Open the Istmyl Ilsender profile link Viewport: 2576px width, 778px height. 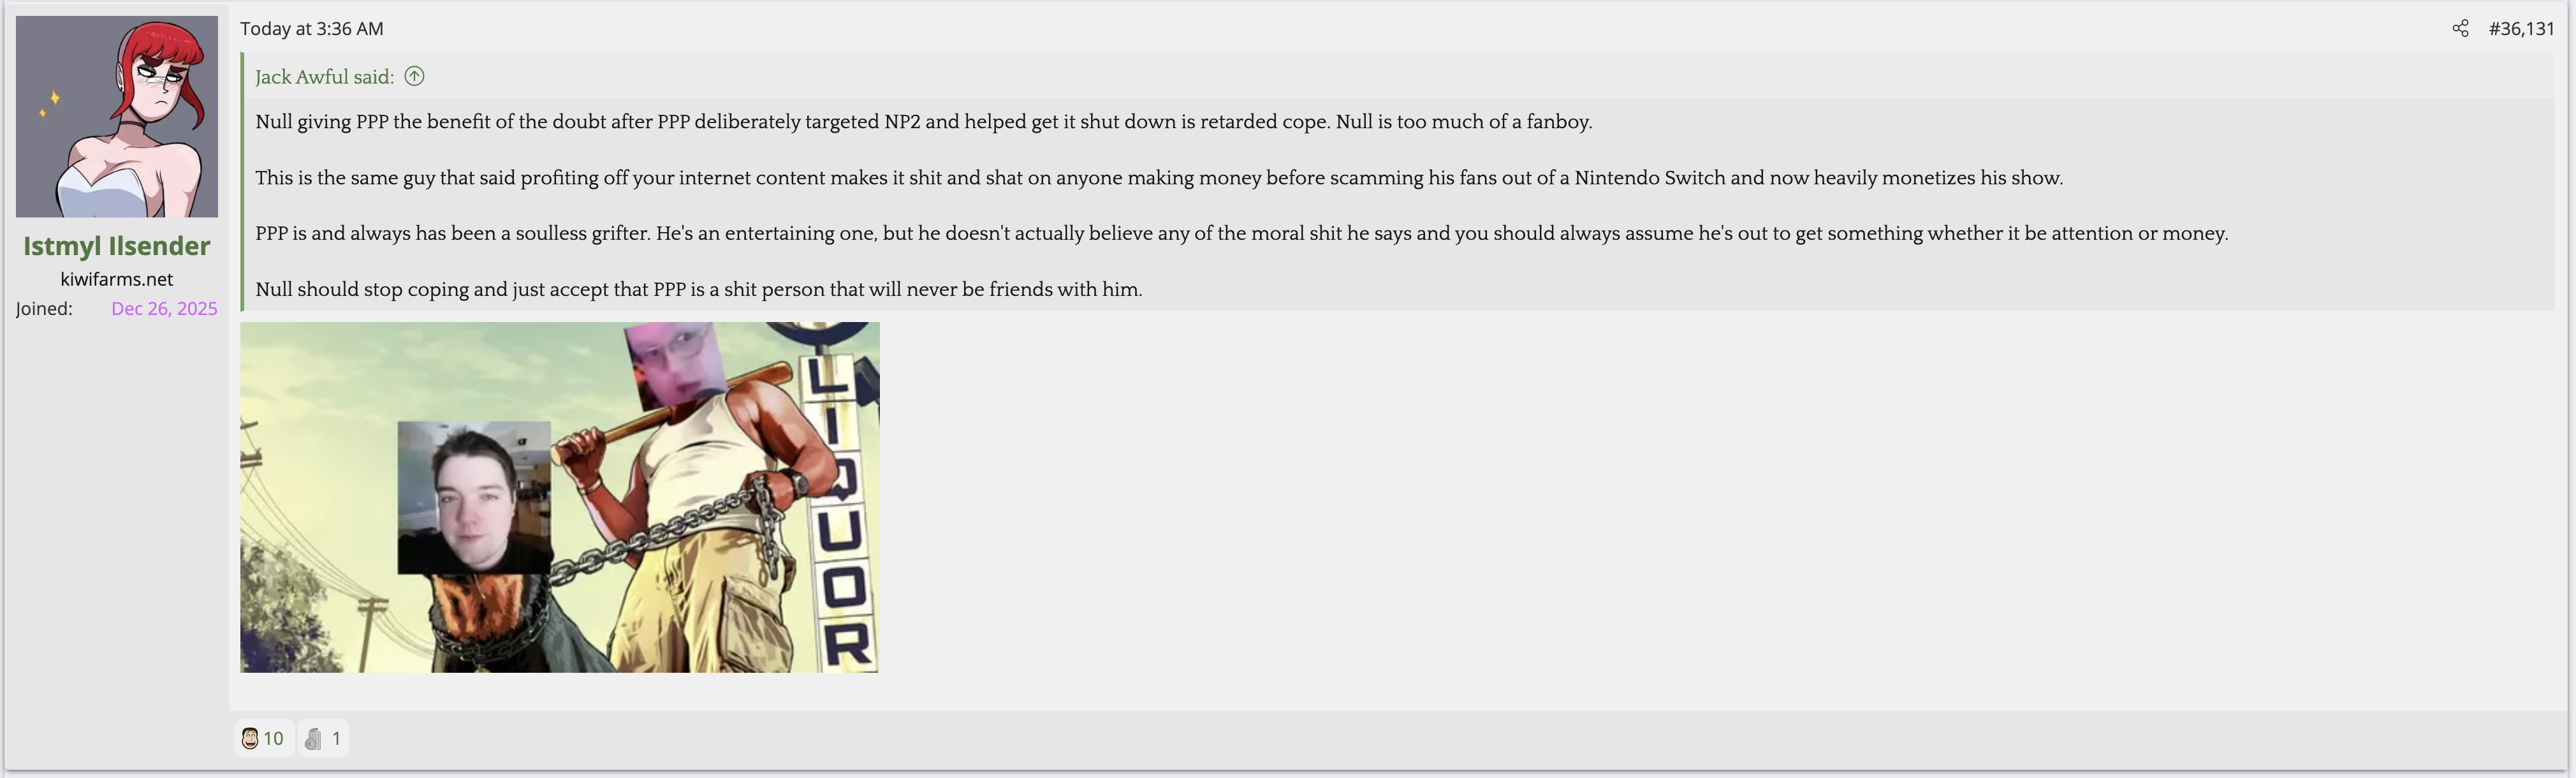(x=117, y=246)
